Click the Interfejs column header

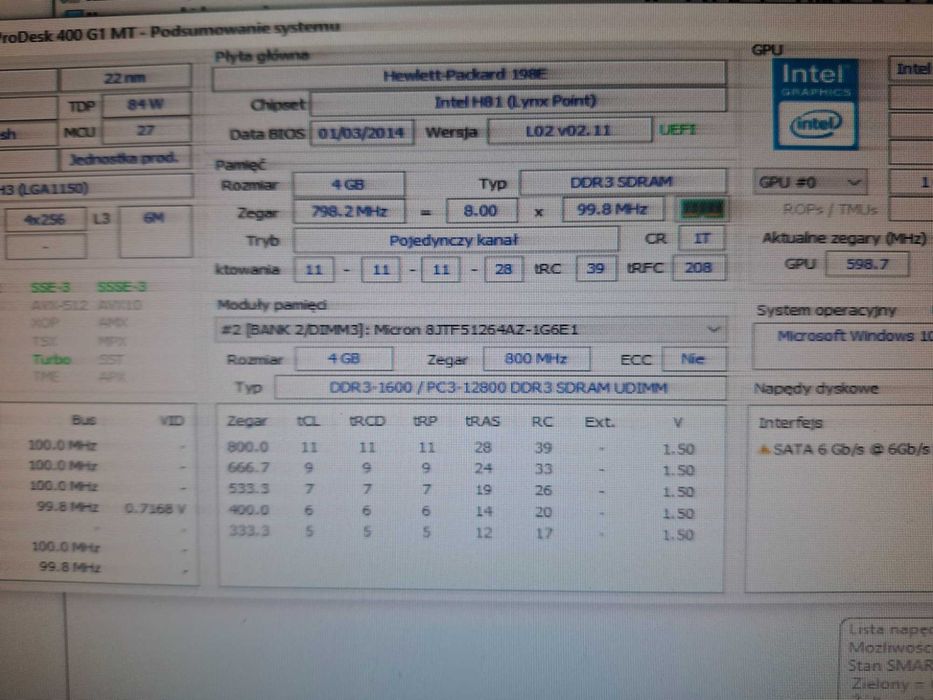[x=791, y=423]
